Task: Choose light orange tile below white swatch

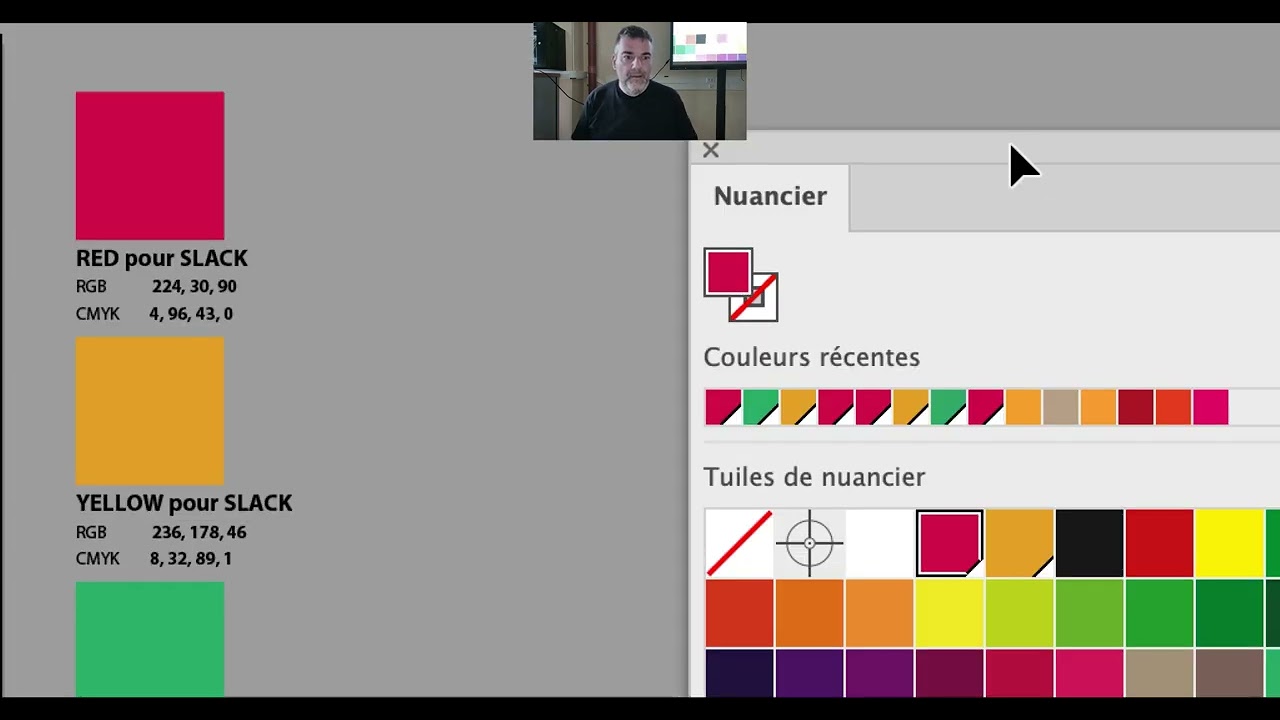Action: [879, 613]
